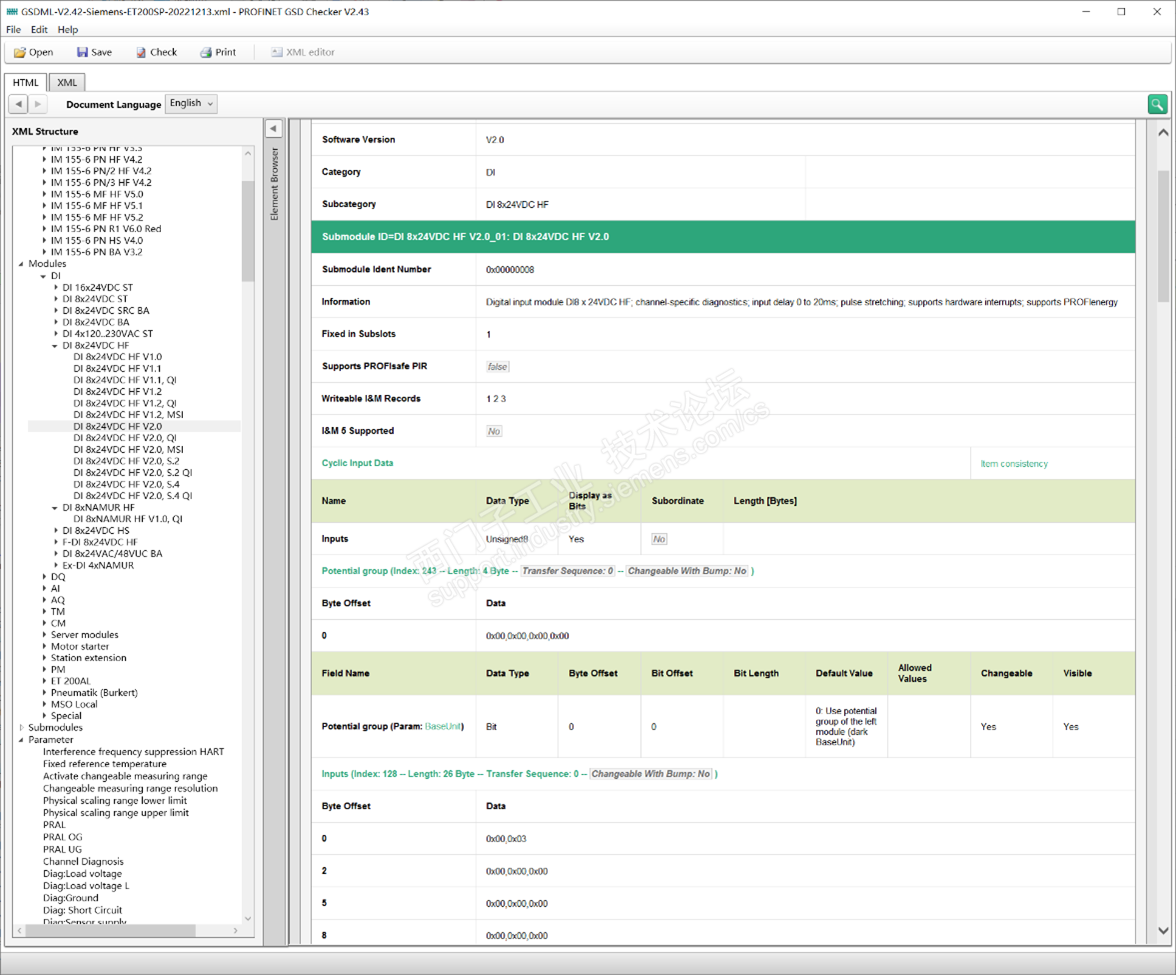Screen dimensions: 1176x975
Task: Collapse the Element Browser panel arrow
Action: coord(273,129)
